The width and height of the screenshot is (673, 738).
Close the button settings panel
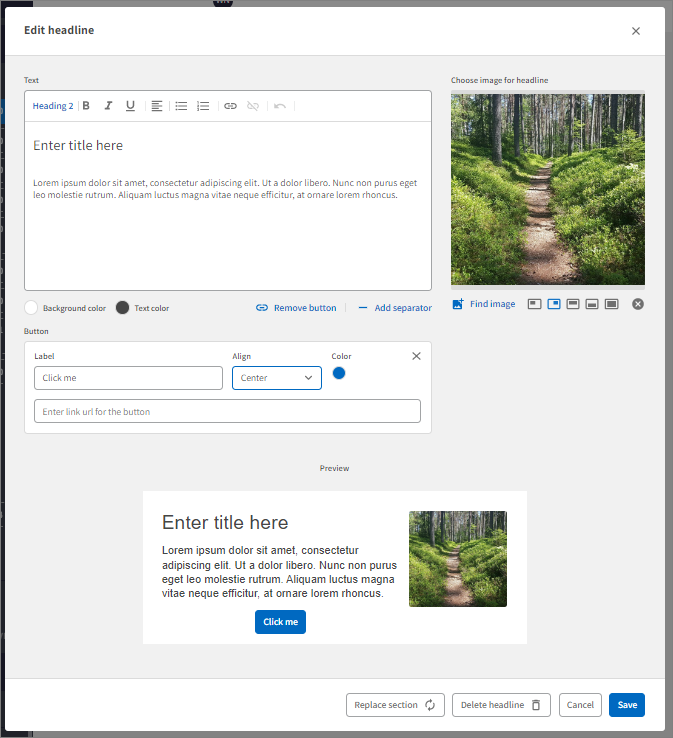[x=417, y=356]
